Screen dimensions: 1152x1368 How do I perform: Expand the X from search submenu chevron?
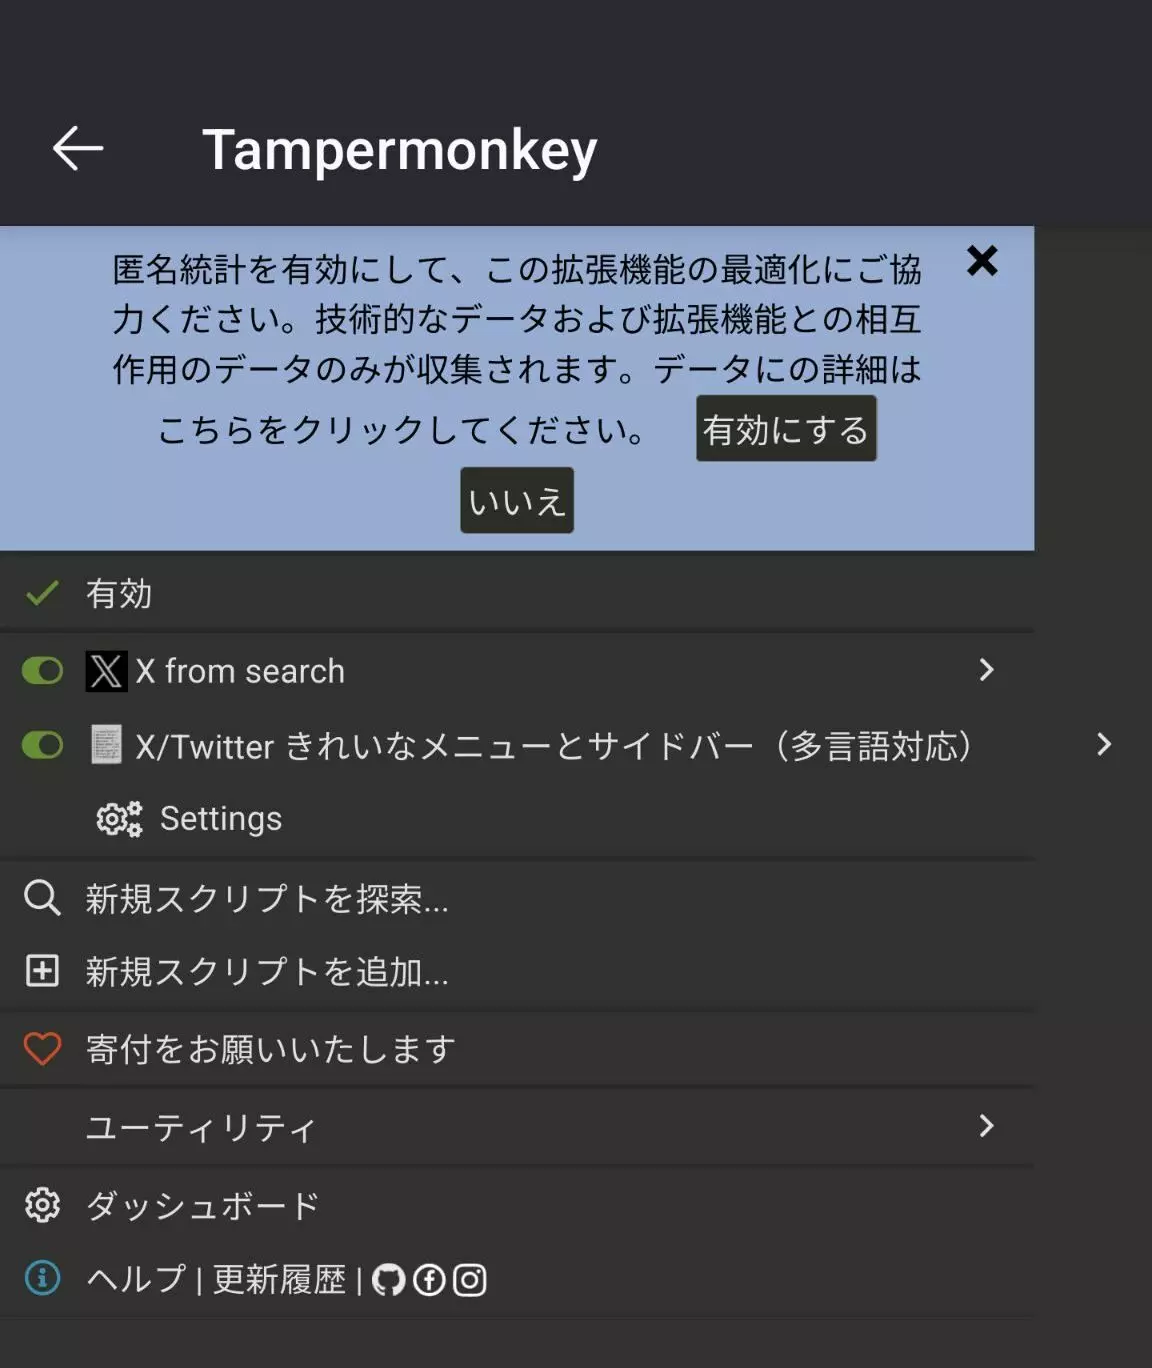(x=986, y=670)
